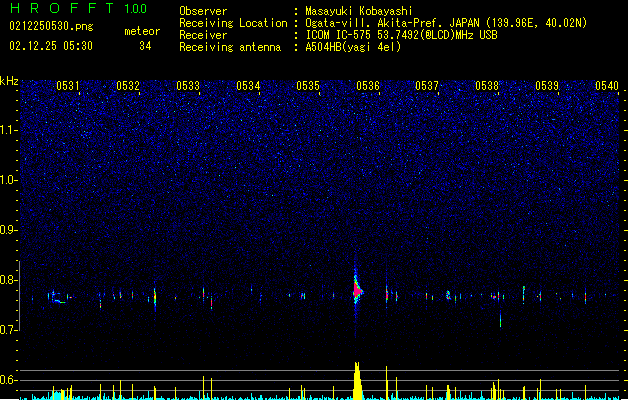Select the file name 0212250530.png
629x400 pixels.
51,26
